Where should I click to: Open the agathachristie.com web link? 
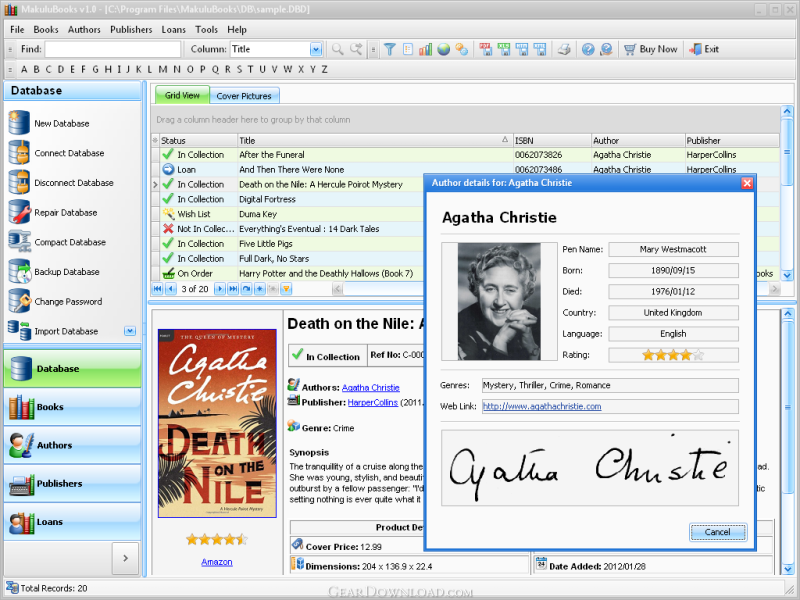(x=542, y=406)
